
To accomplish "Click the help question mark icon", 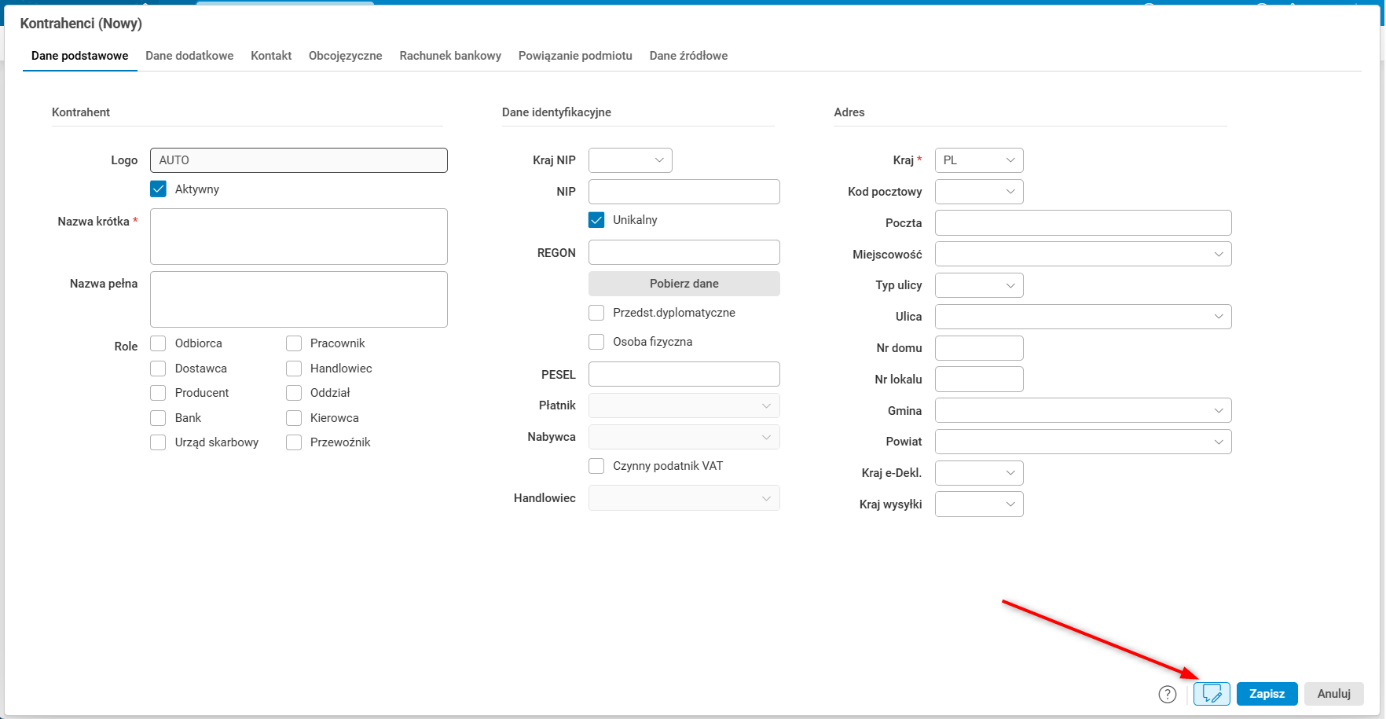I will [1167, 694].
